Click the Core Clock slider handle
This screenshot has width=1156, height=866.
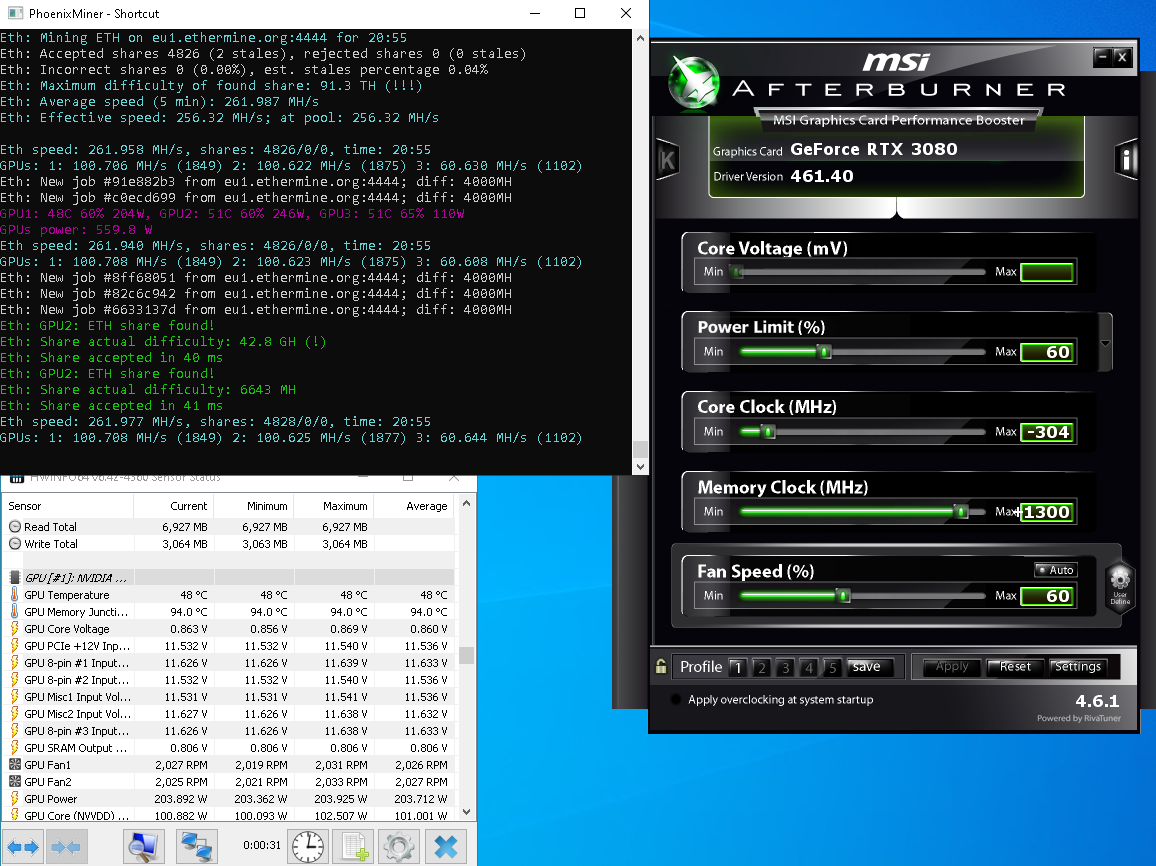[x=768, y=432]
